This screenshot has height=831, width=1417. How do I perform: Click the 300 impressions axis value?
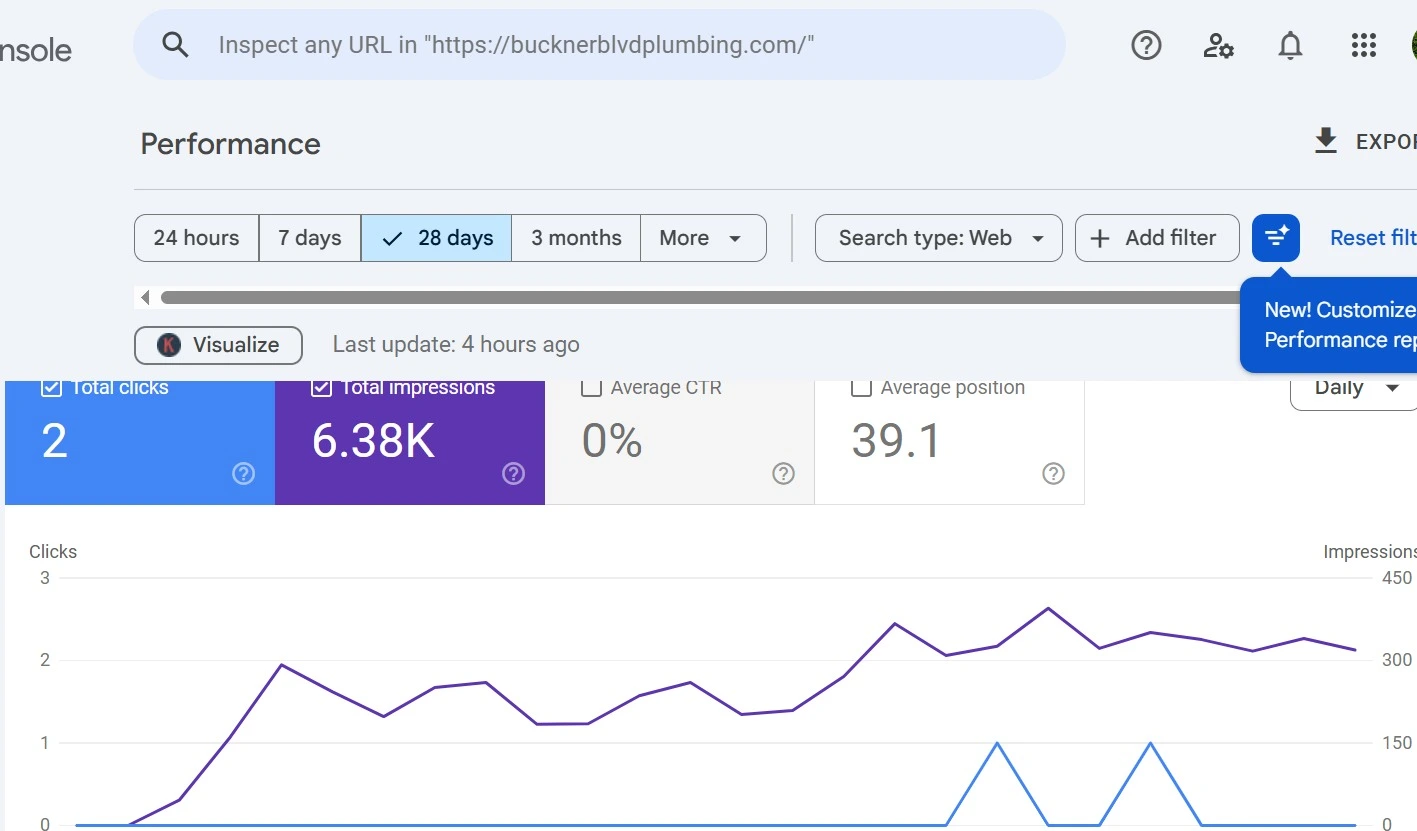click(1396, 660)
